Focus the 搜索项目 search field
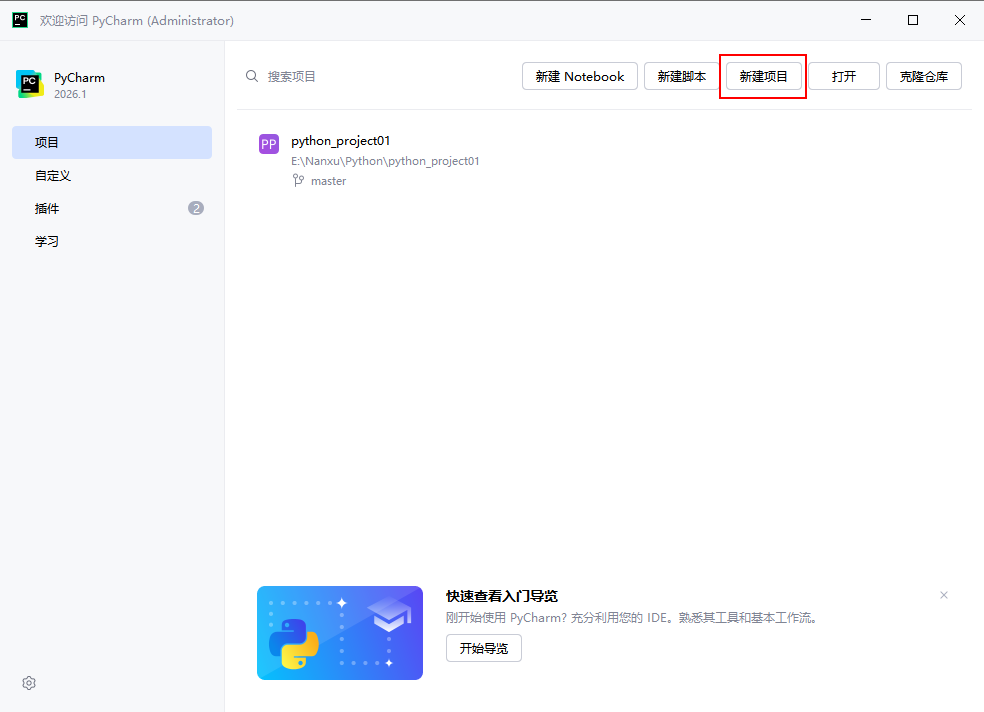The width and height of the screenshot is (984, 712). (x=380, y=76)
